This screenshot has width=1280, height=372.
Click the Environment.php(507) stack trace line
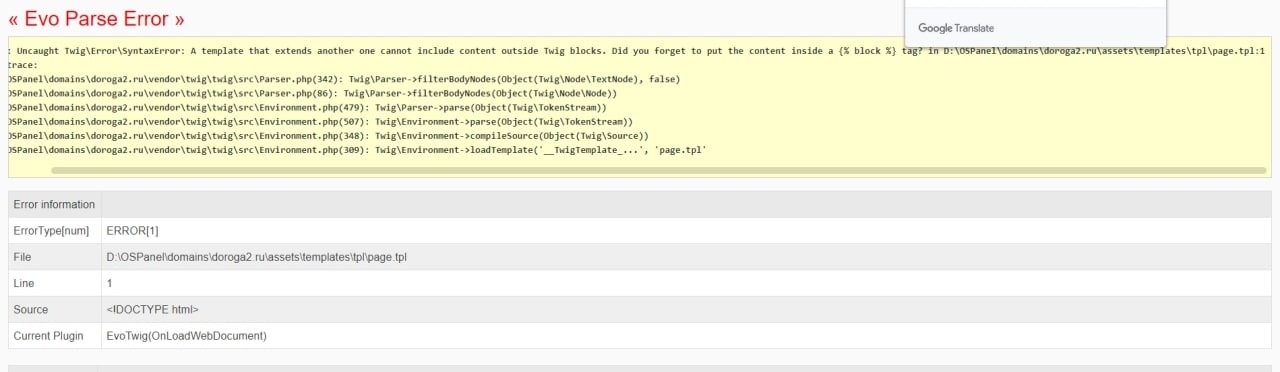click(320, 121)
